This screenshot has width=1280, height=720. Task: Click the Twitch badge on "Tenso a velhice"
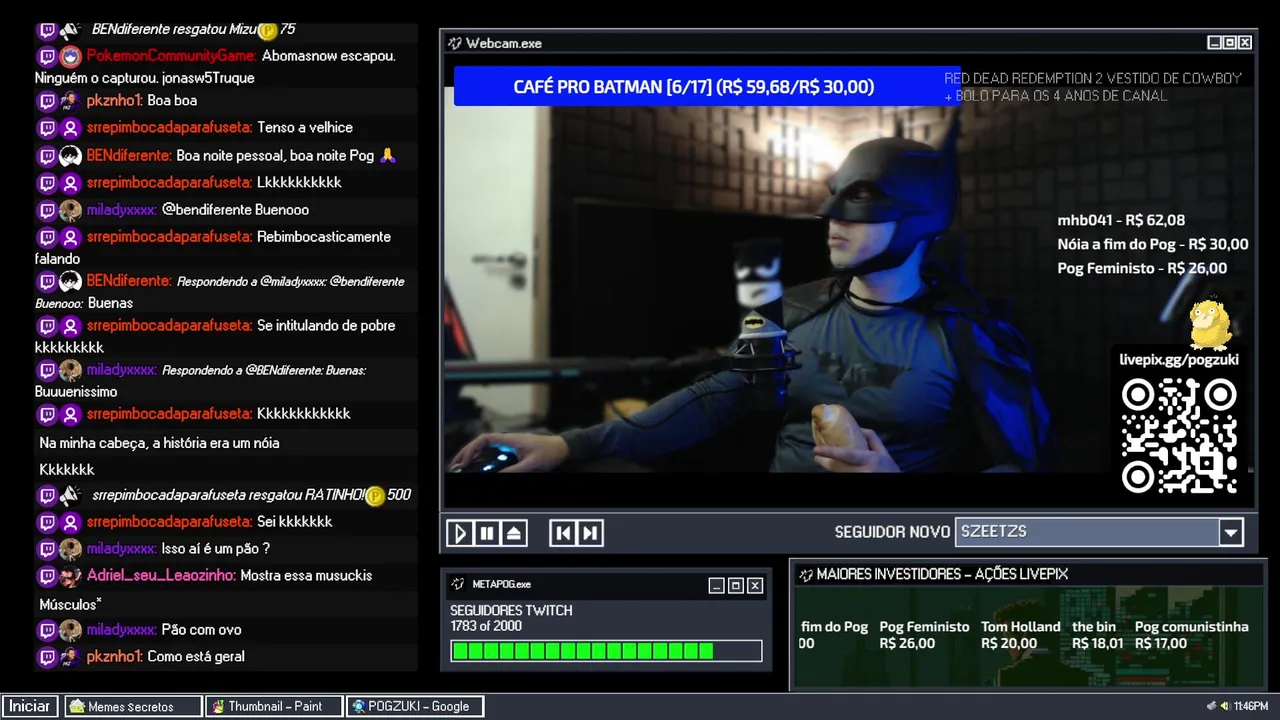47,127
